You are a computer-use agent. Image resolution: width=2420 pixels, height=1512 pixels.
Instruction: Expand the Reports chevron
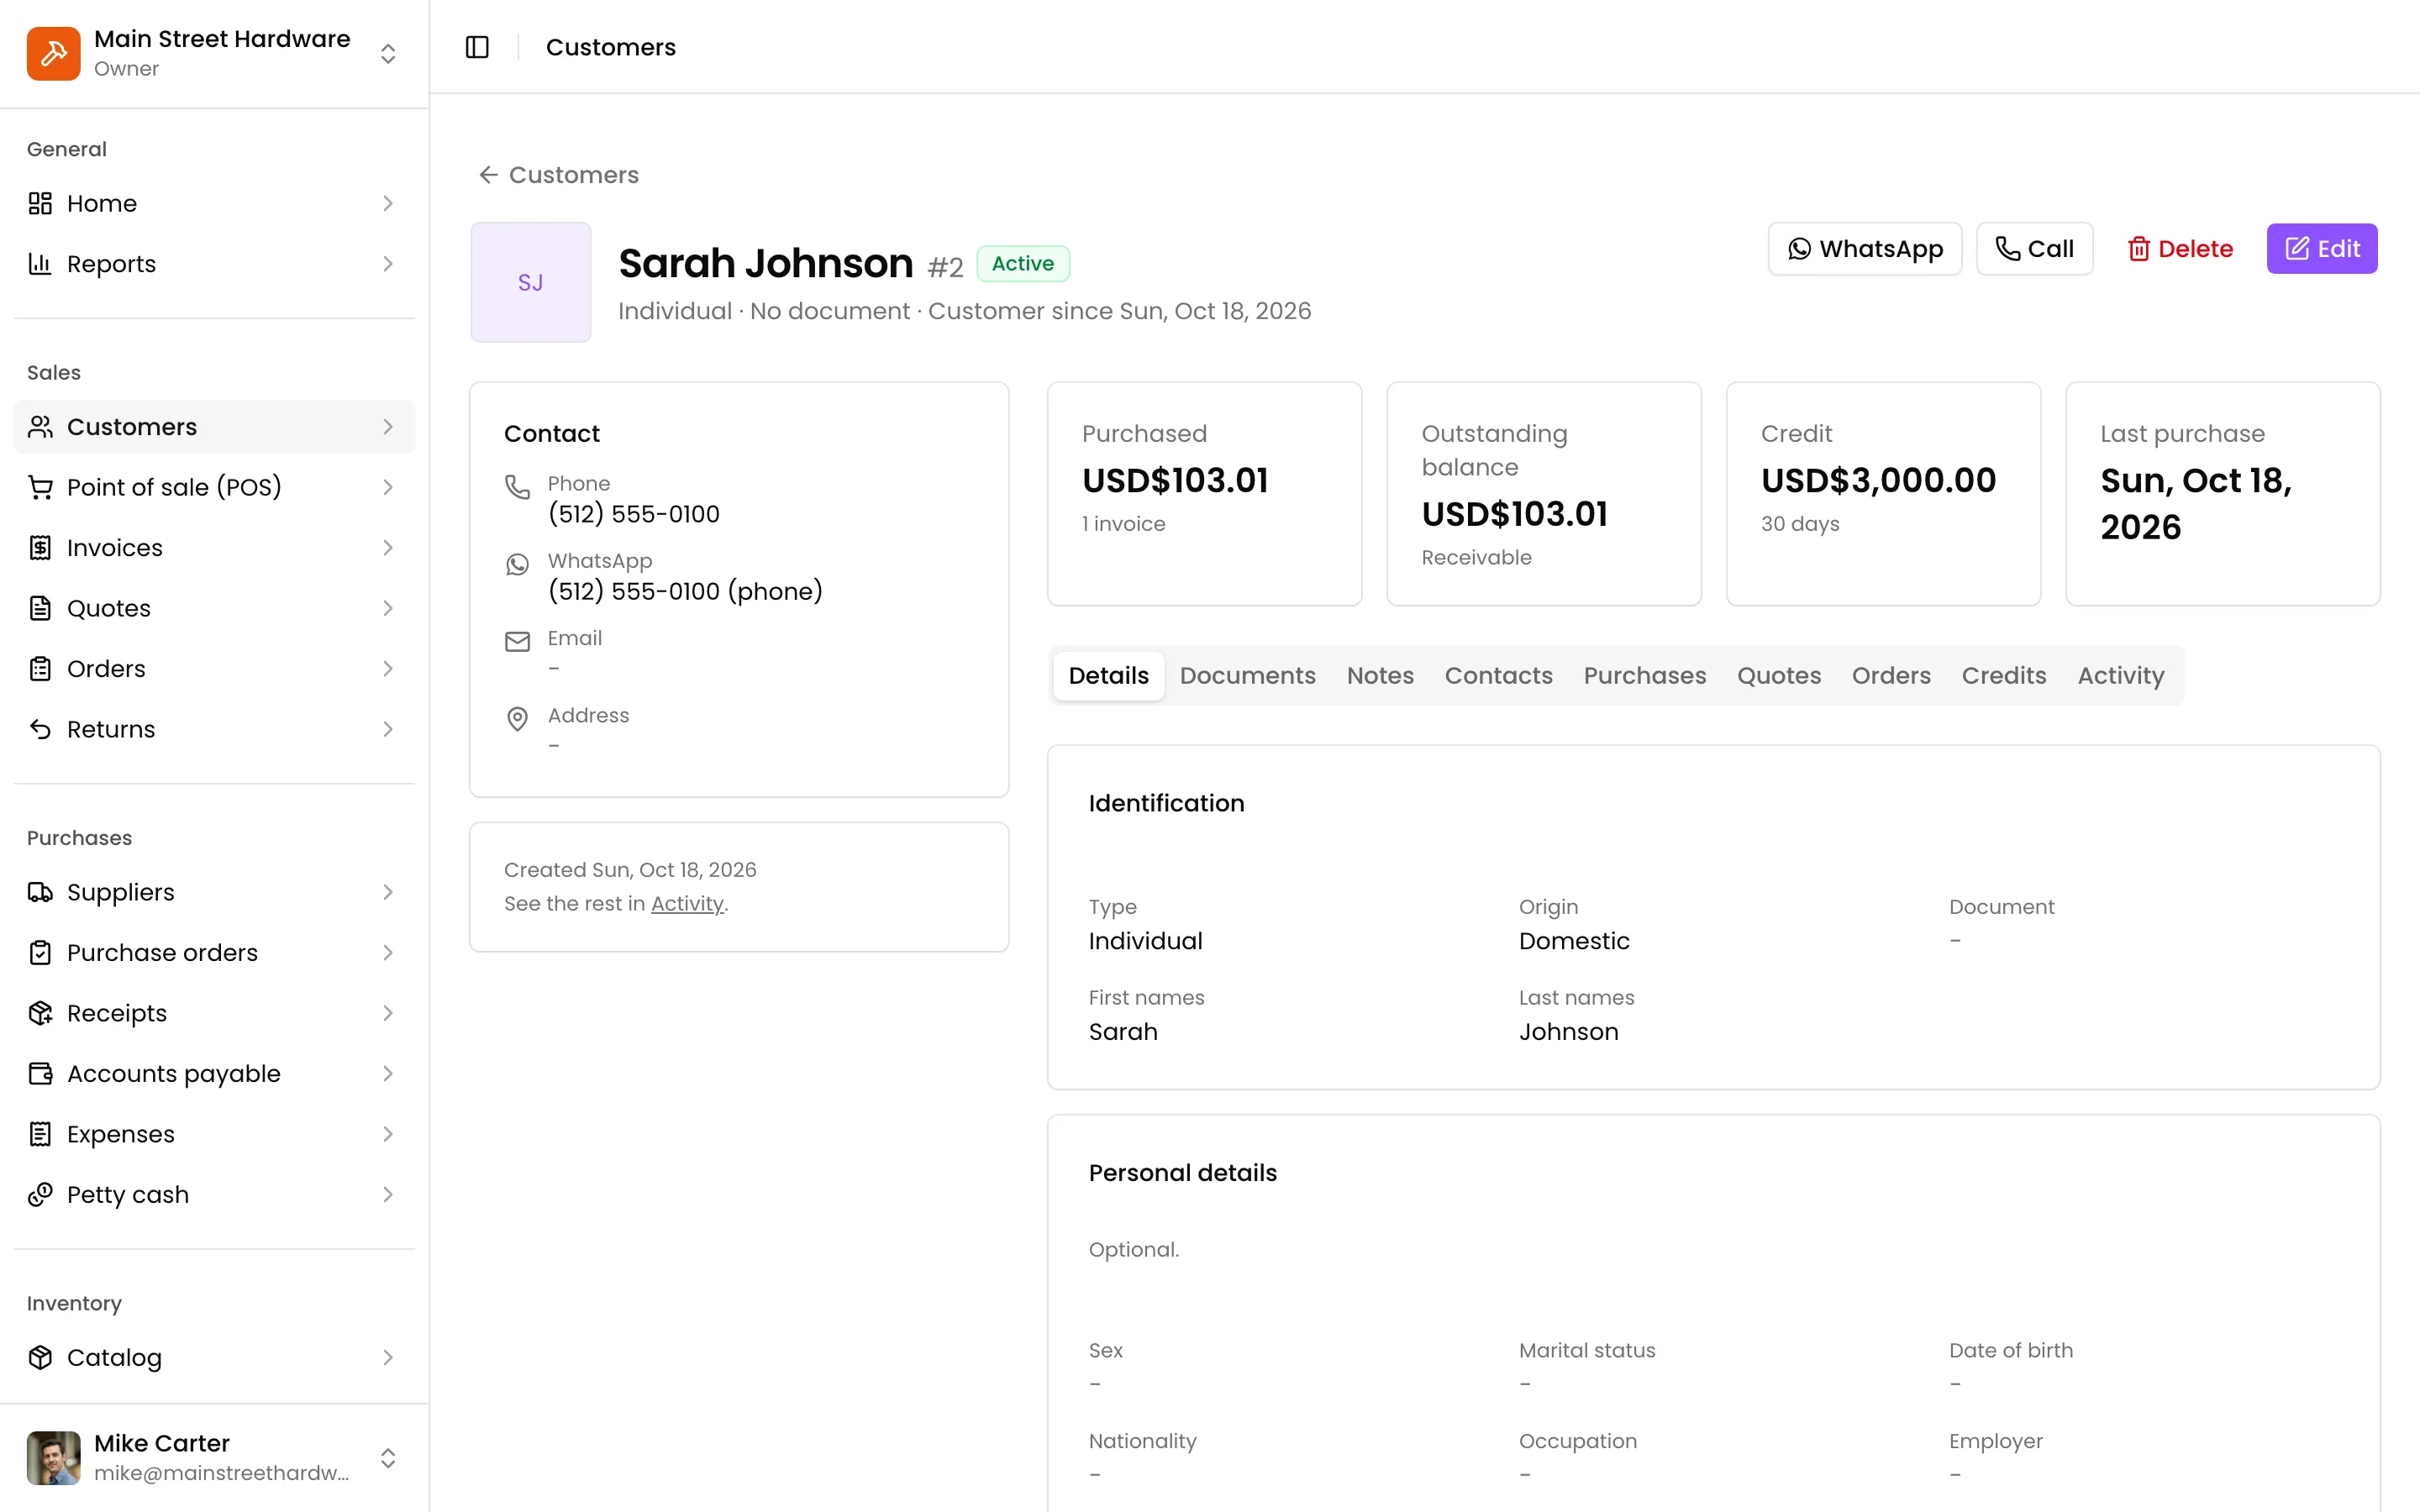click(388, 264)
